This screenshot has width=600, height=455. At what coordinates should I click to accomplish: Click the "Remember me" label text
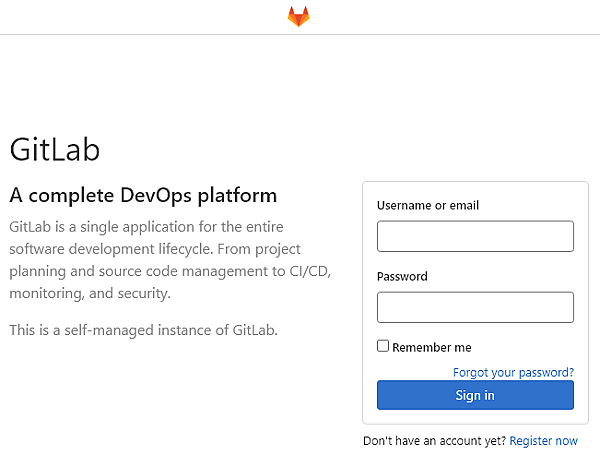pyautogui.click(x=431, y=348)
